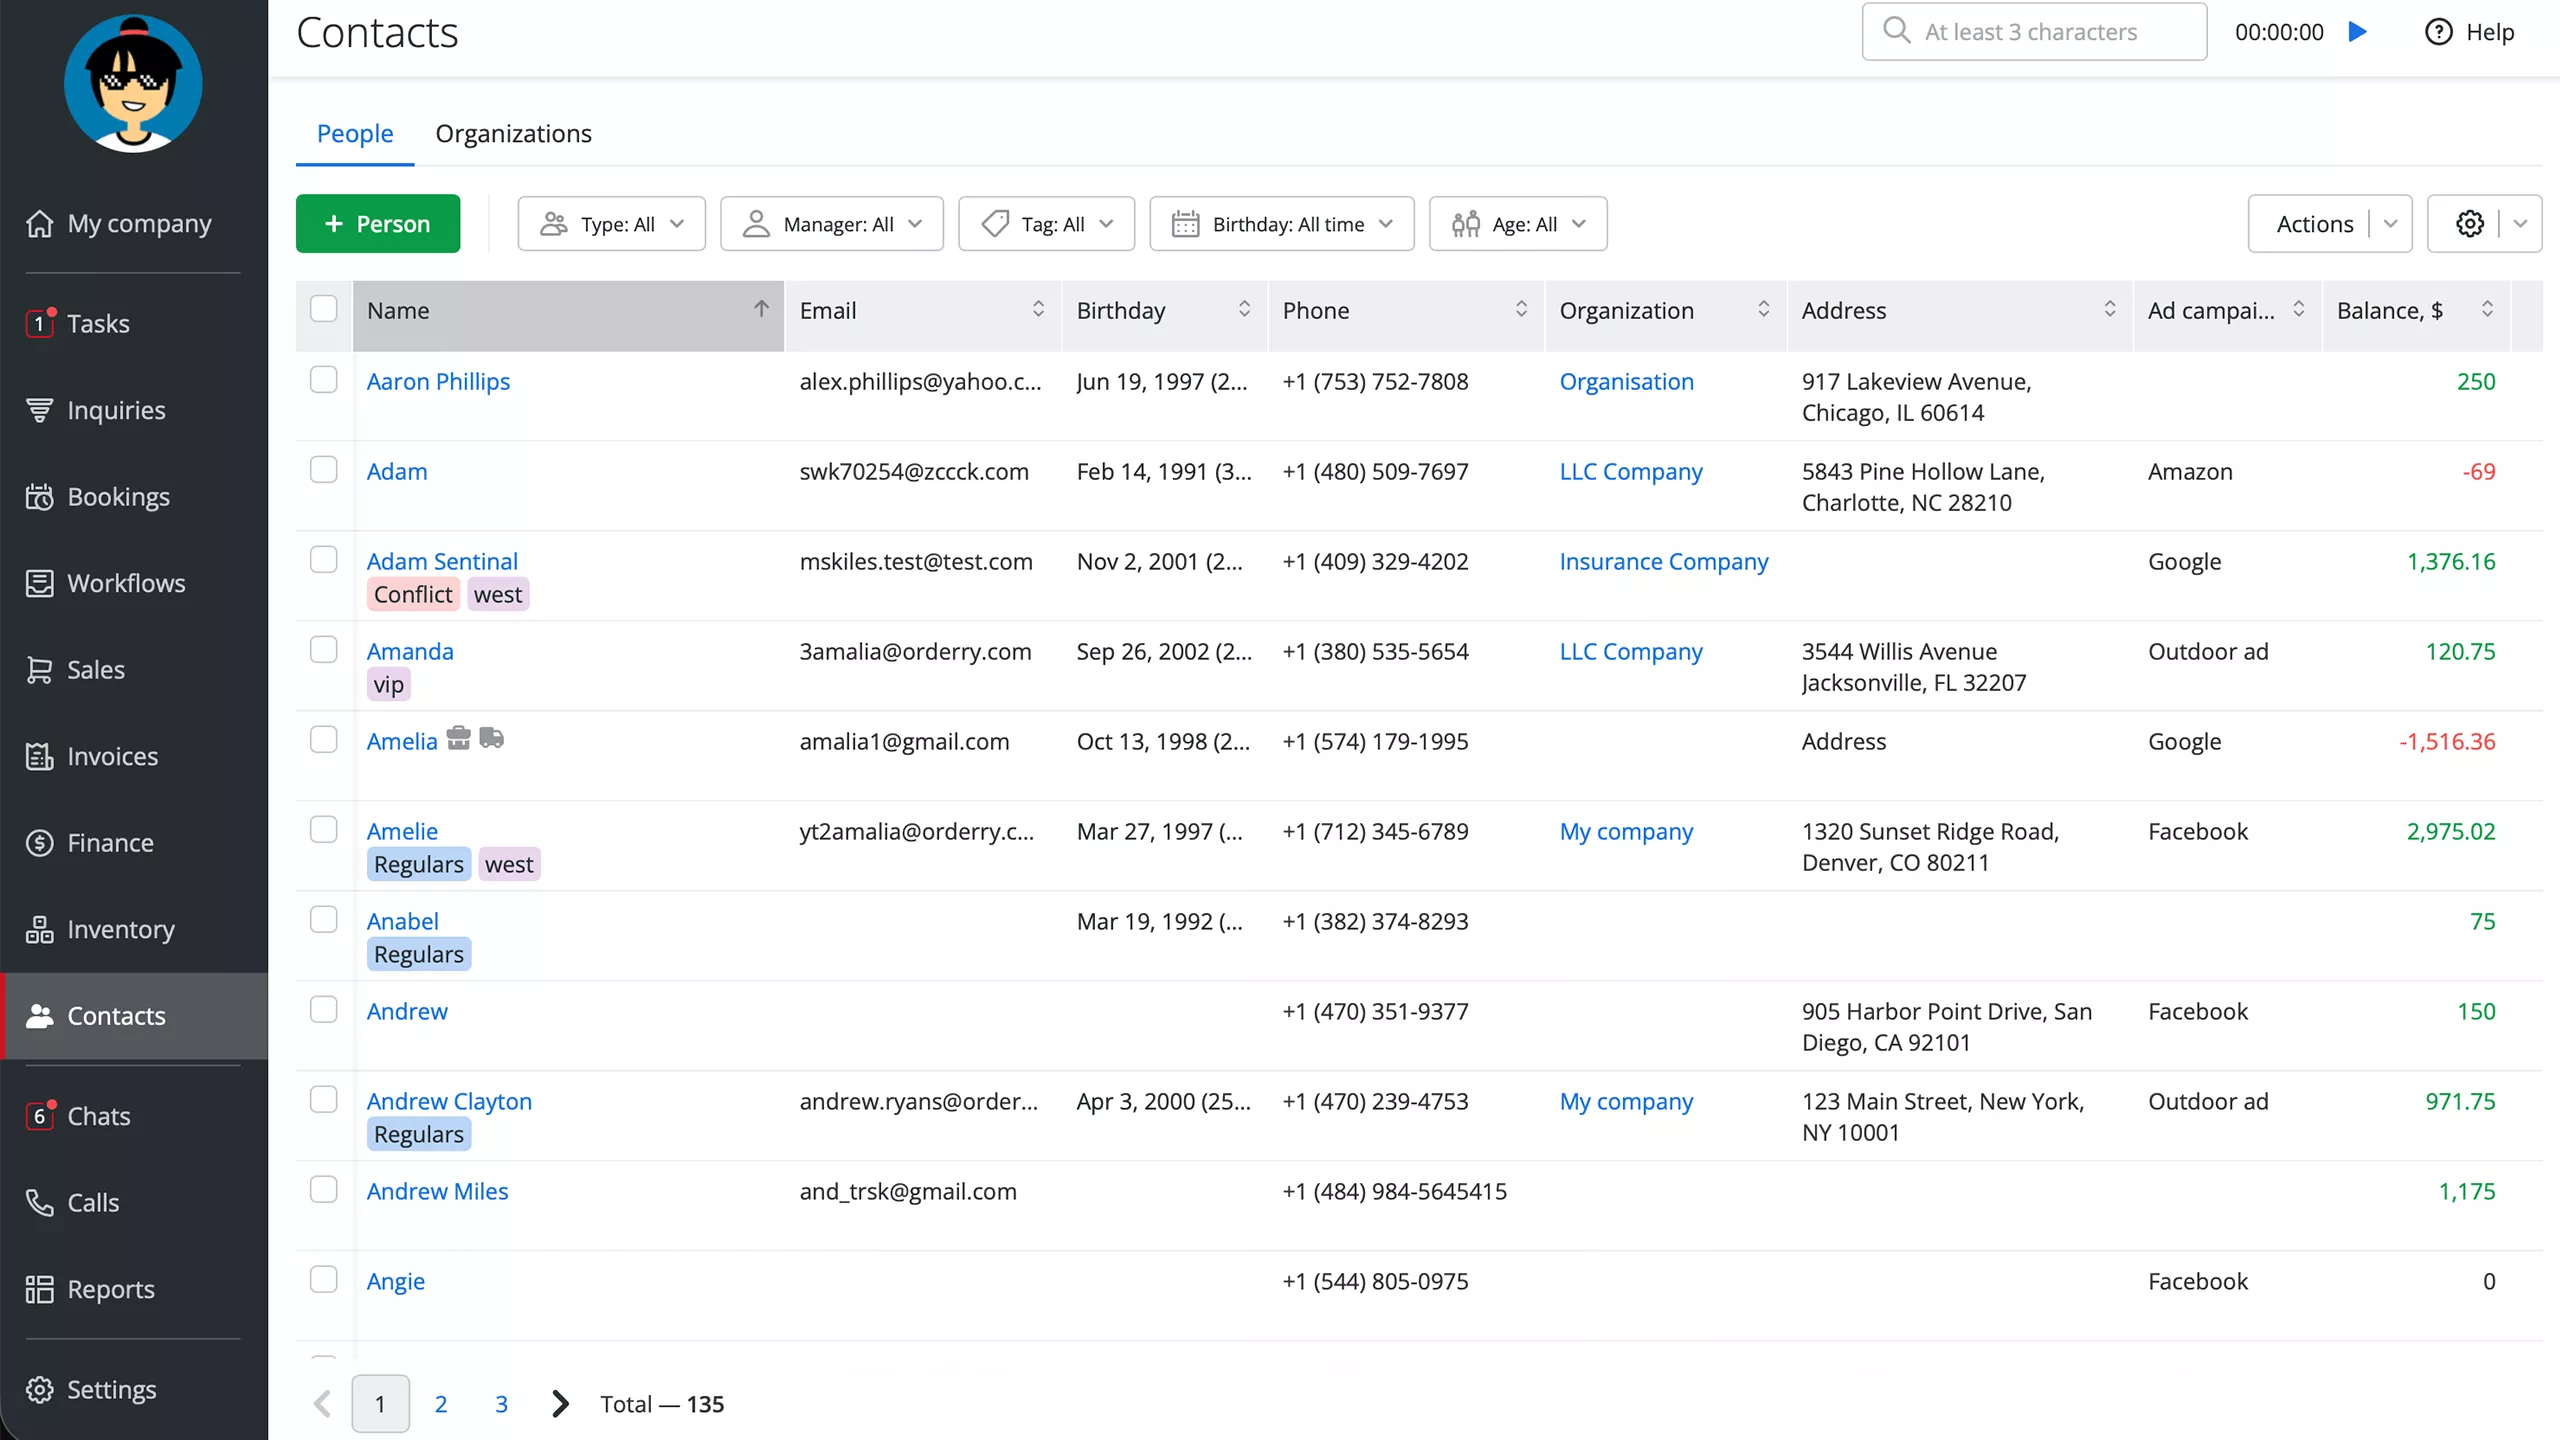The image size is (2560, 1440).
Task: Open the Invoices section
Action: coord(113,756)
